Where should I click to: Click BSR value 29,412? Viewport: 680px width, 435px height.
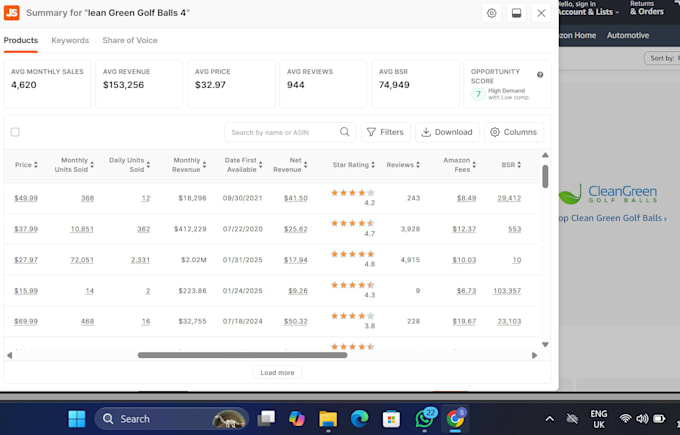(x=509, y=198)
